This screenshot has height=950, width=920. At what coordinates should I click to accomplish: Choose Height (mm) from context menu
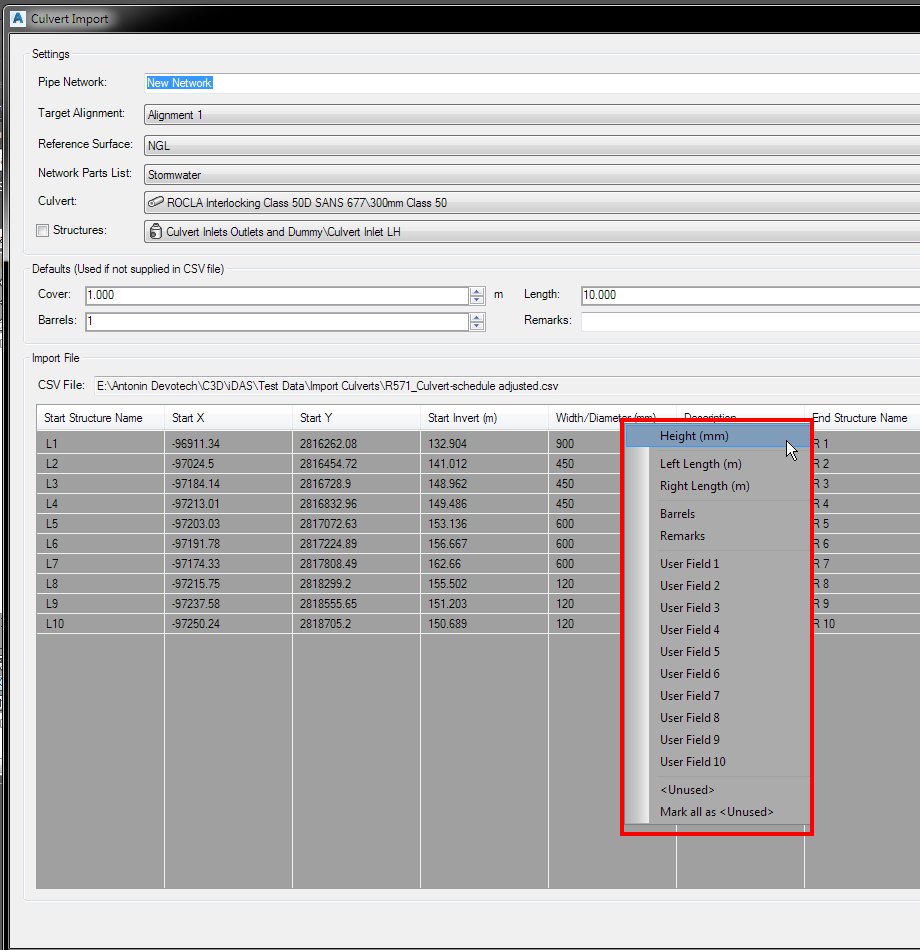coord(718,436)
